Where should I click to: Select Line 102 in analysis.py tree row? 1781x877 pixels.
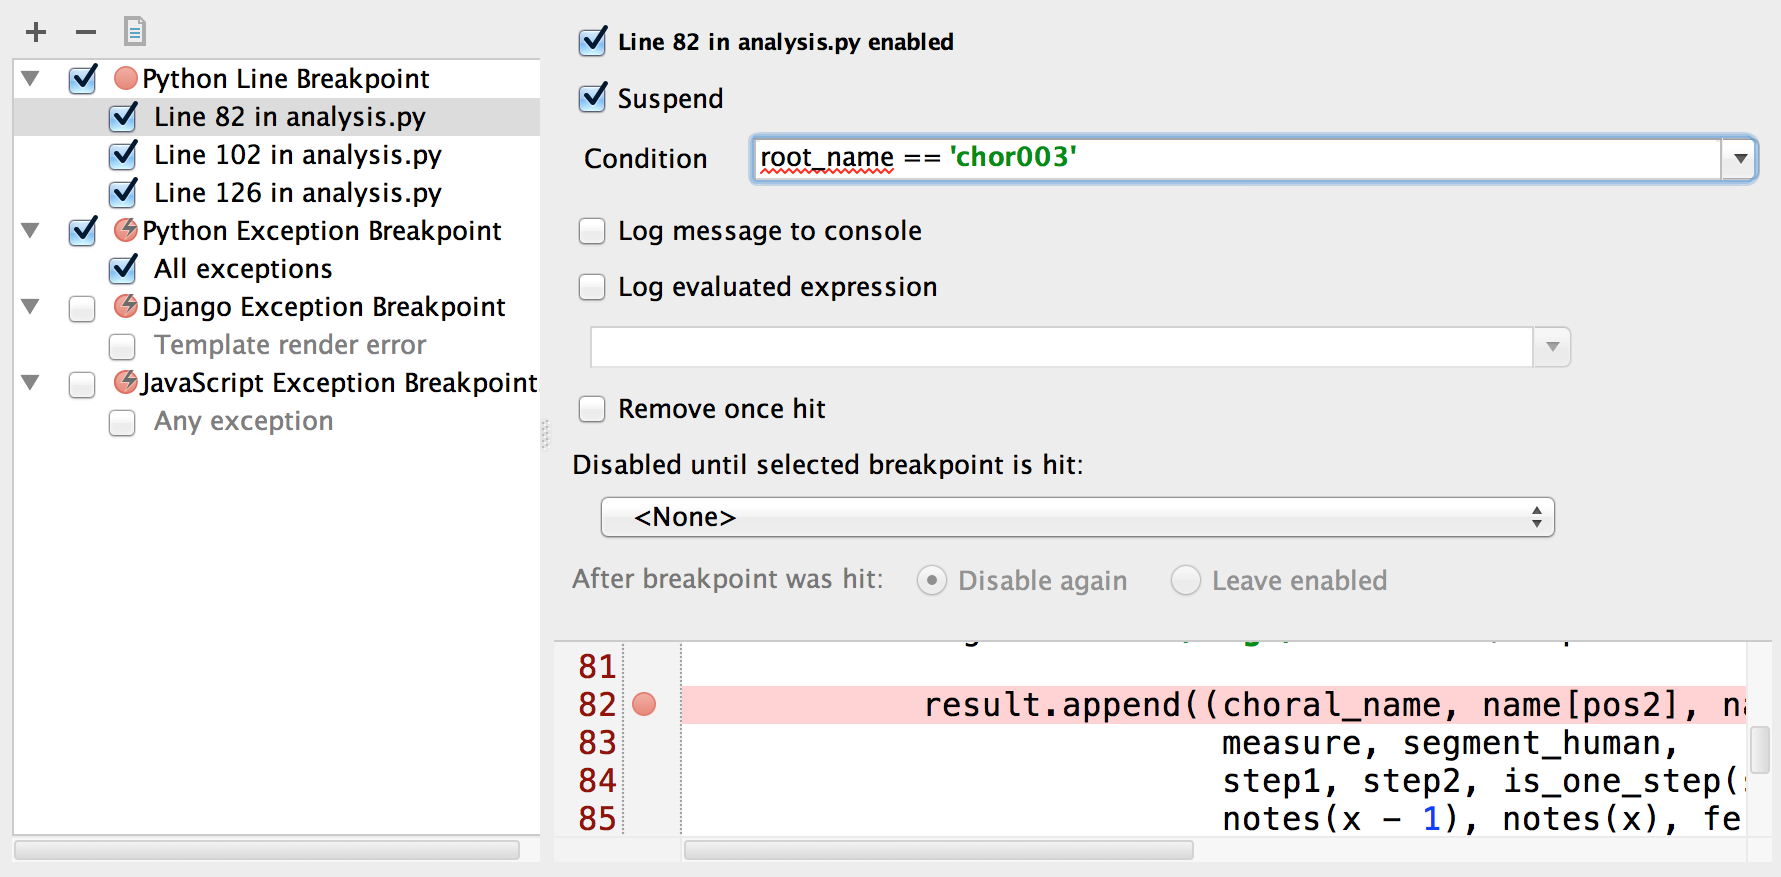tap(277, 155)
